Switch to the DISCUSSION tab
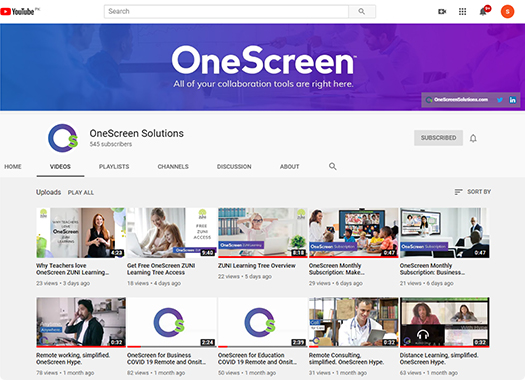Viewport: 525px width, 380px height. click(234, 167)
